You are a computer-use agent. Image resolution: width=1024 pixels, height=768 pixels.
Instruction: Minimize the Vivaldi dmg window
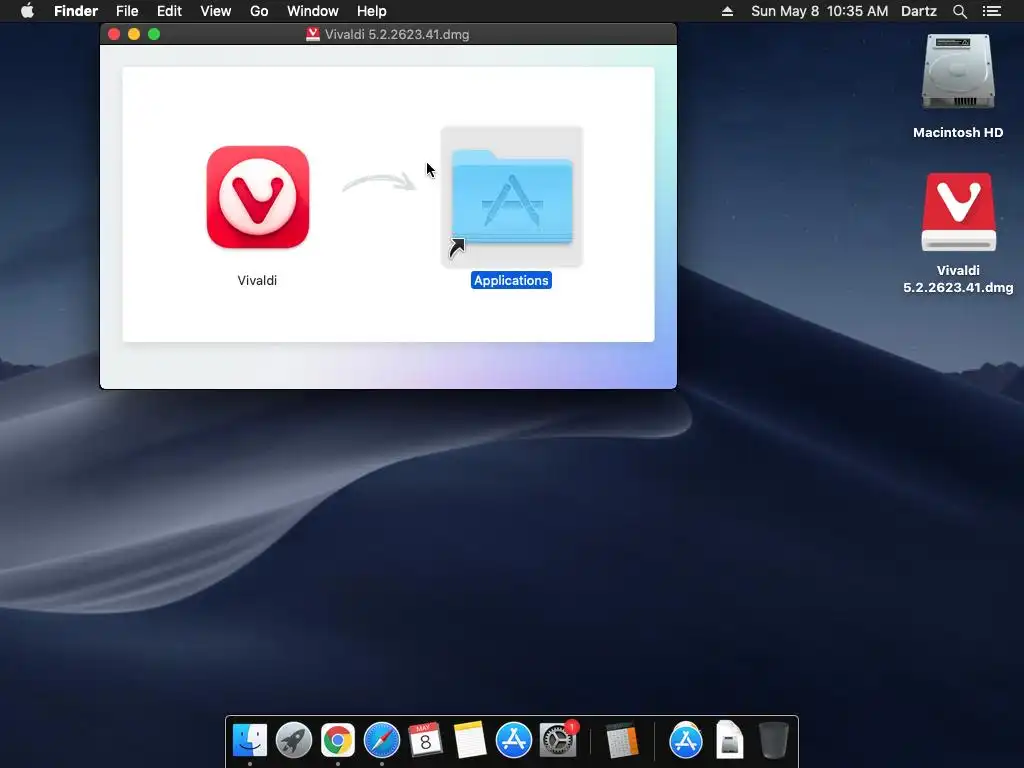click(x=134, y=34)
